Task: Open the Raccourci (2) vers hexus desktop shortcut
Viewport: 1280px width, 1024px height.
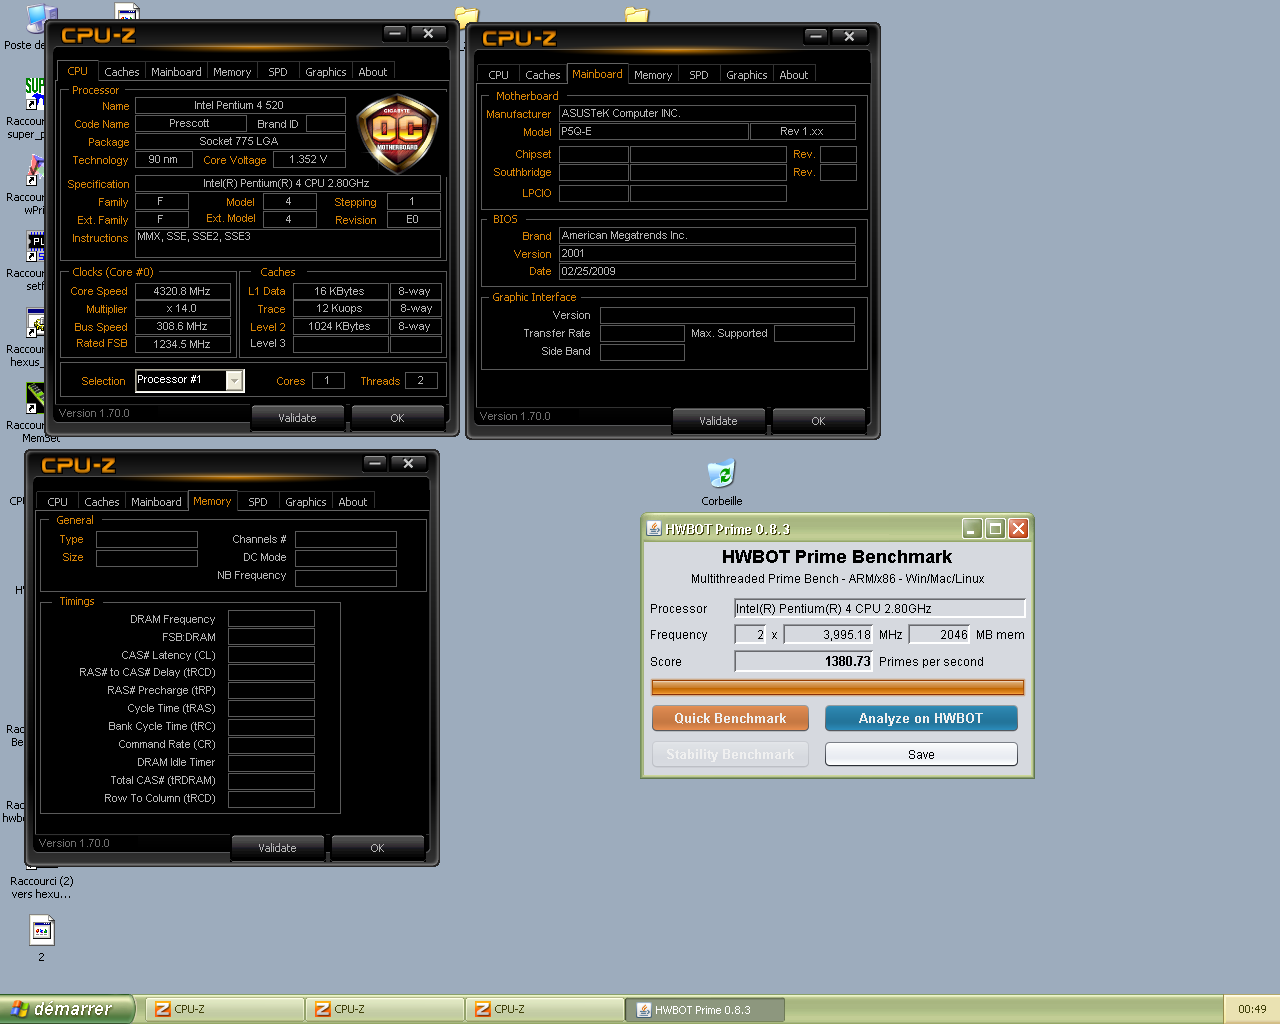Action: coord(41,888)
